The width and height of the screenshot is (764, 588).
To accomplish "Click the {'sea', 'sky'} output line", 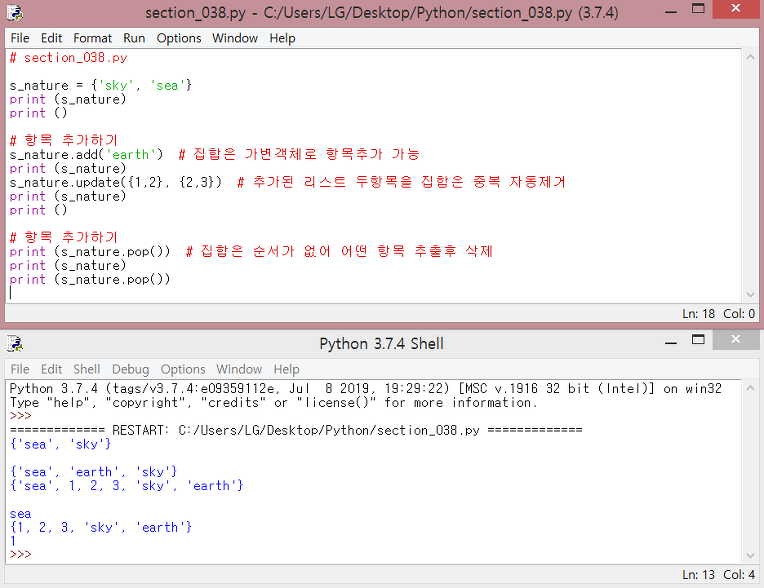I will click(60, 444).
